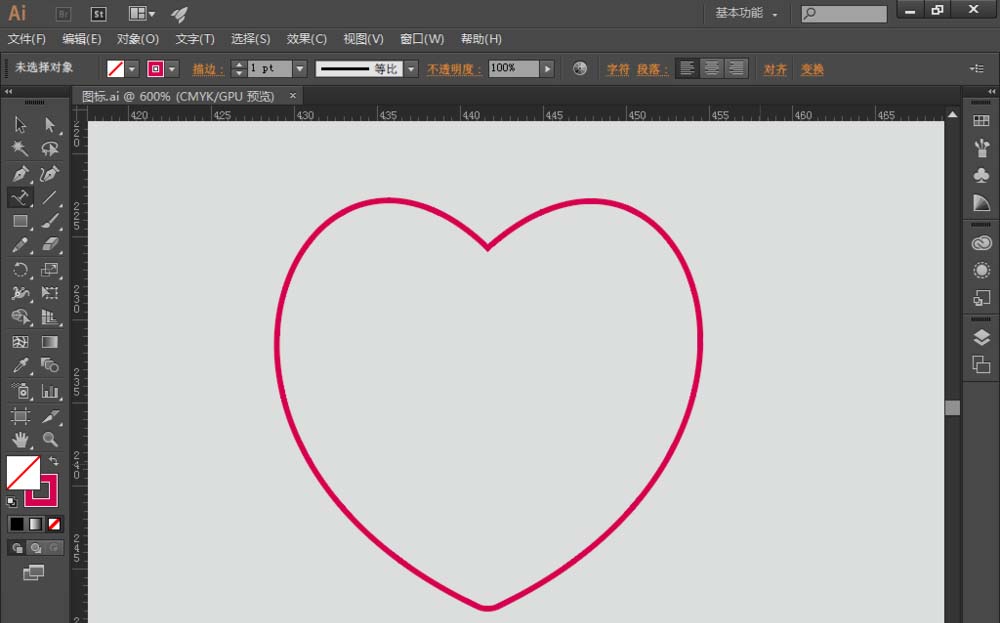
Task: Open the Appearance panel sun icon
Action: click(x=982, y=270)
